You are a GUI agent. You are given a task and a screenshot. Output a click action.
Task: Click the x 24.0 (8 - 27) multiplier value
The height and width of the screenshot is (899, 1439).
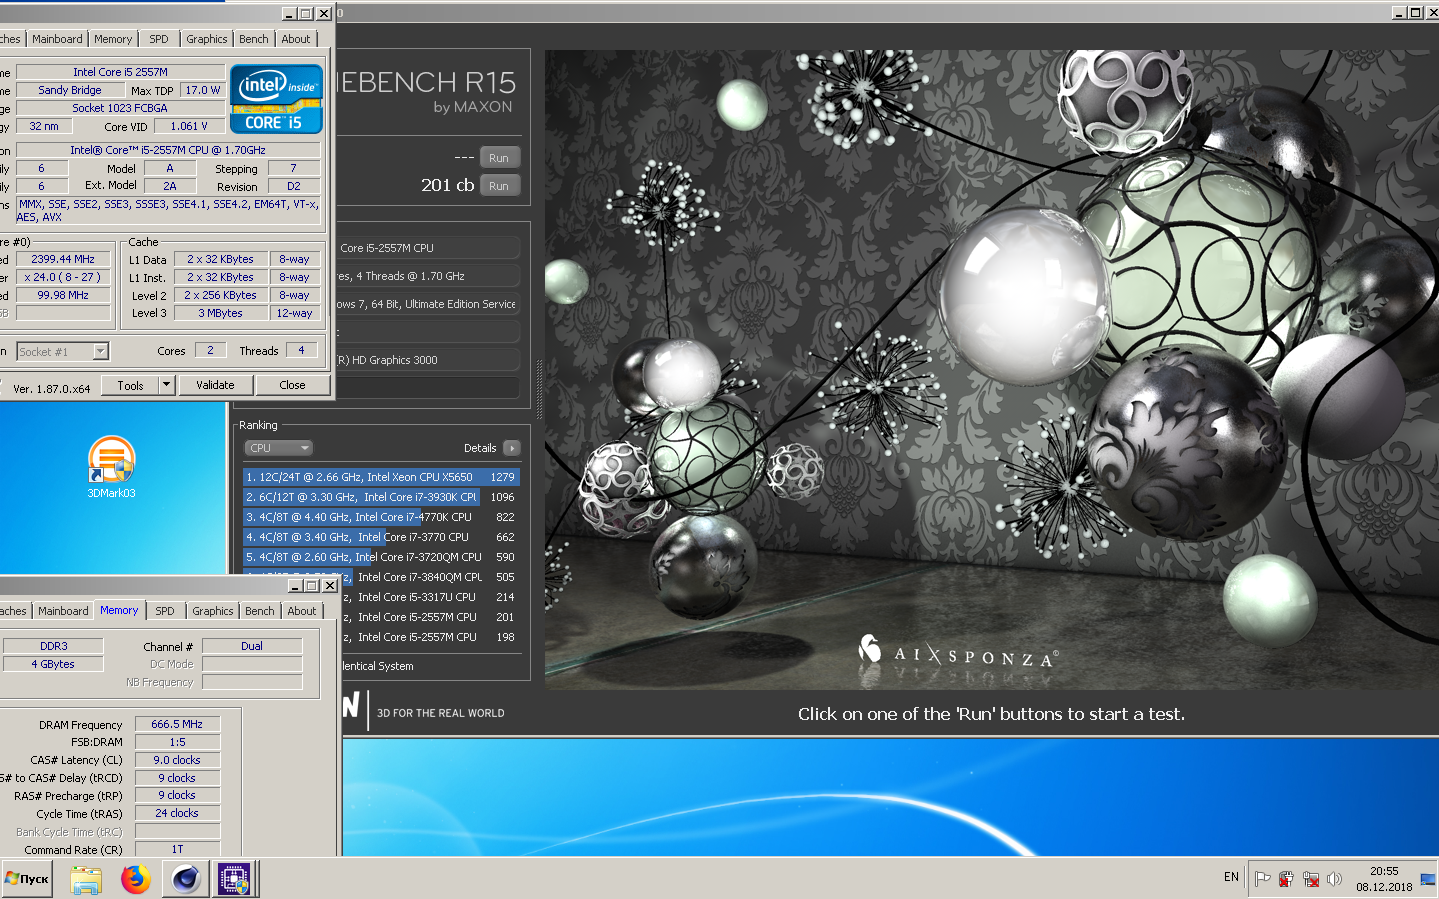pos(63,277)
